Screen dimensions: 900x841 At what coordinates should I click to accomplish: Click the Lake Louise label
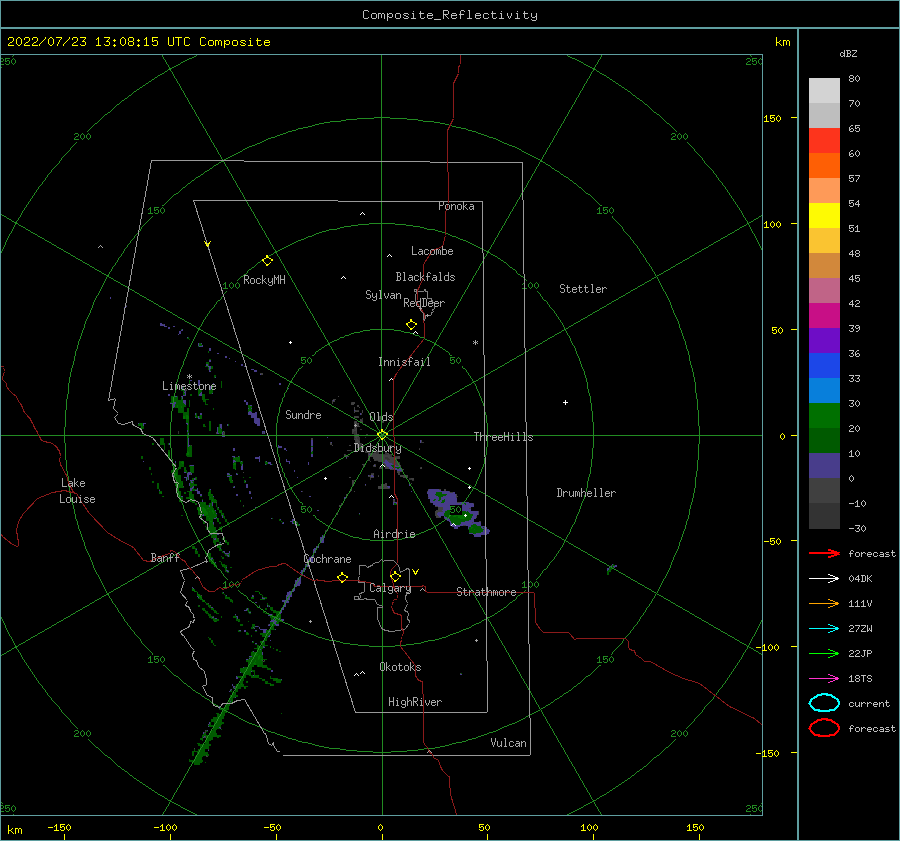pos(77,491)
